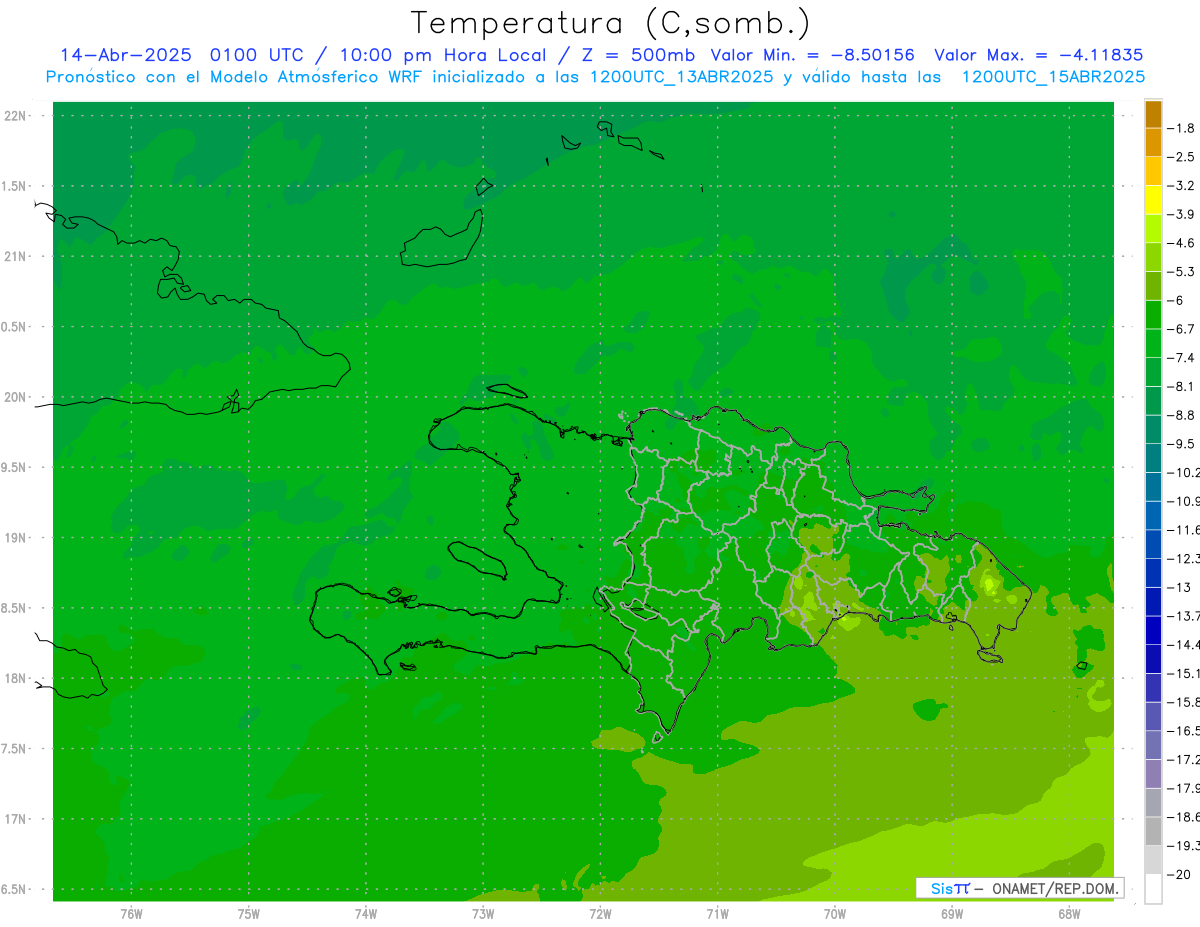Click the '22N' latitude axis label
The image size is (1200, 927).
(15, 116)
